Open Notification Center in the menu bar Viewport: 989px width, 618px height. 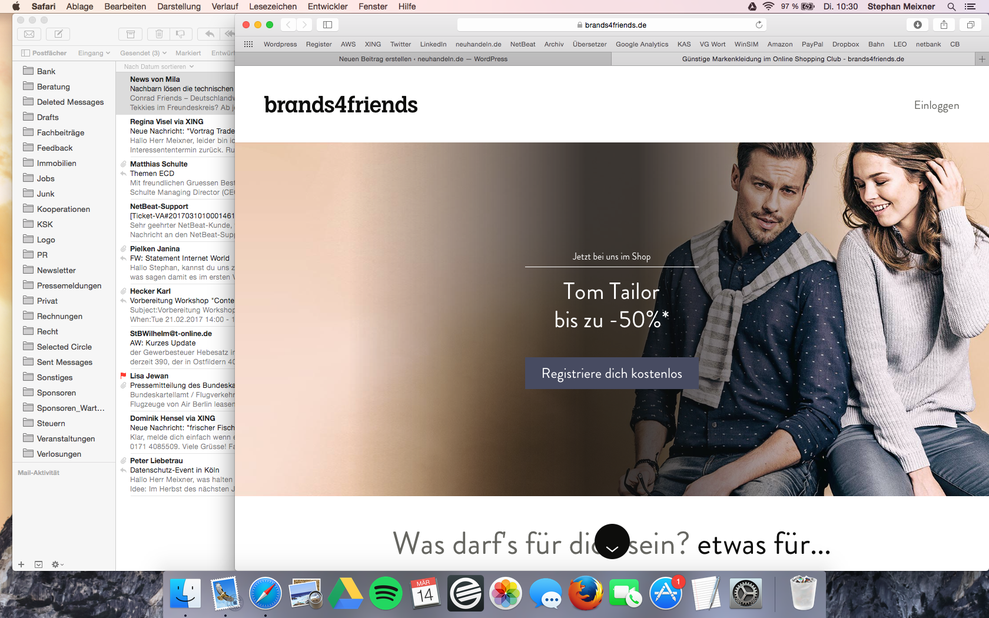click(x=971, y=6)
